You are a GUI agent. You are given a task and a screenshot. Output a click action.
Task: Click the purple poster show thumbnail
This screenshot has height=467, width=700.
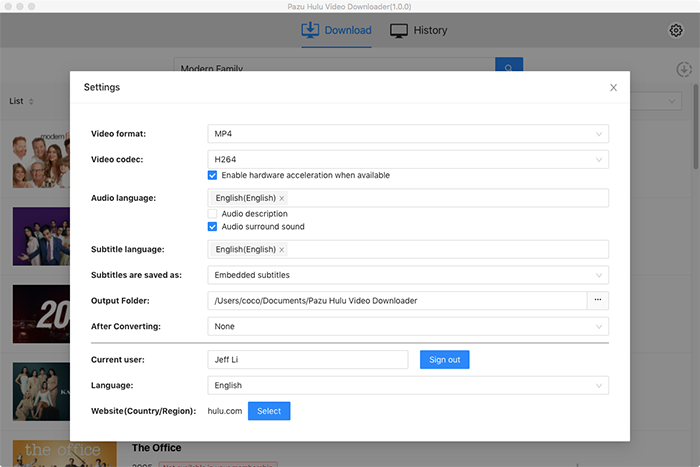[41, 236]
